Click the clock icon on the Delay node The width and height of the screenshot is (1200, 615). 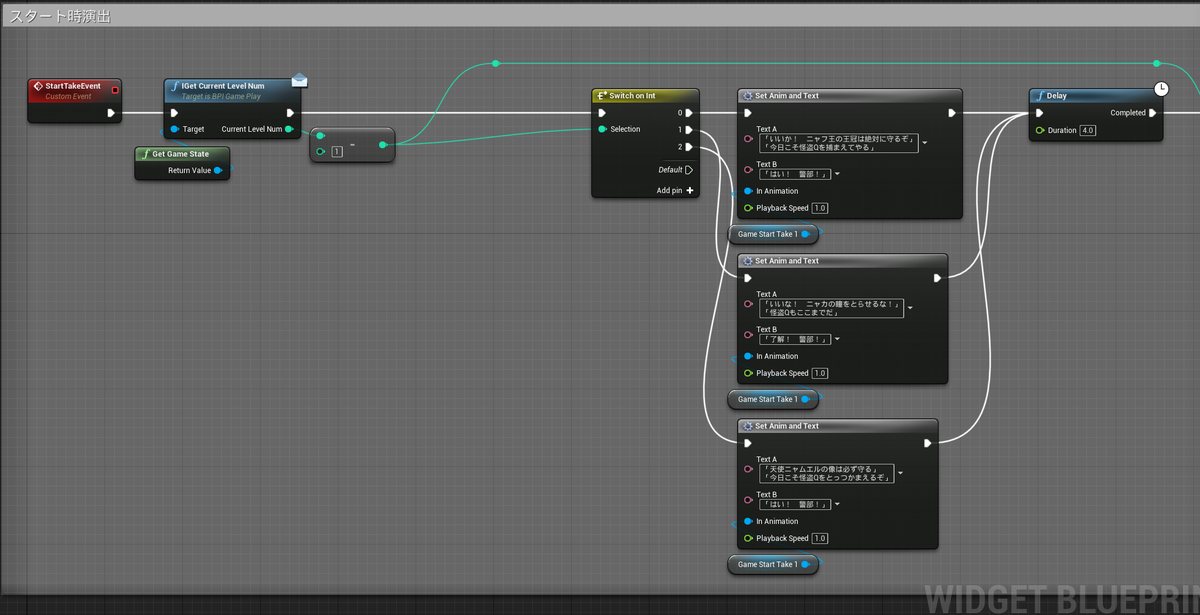(1160, 89)
